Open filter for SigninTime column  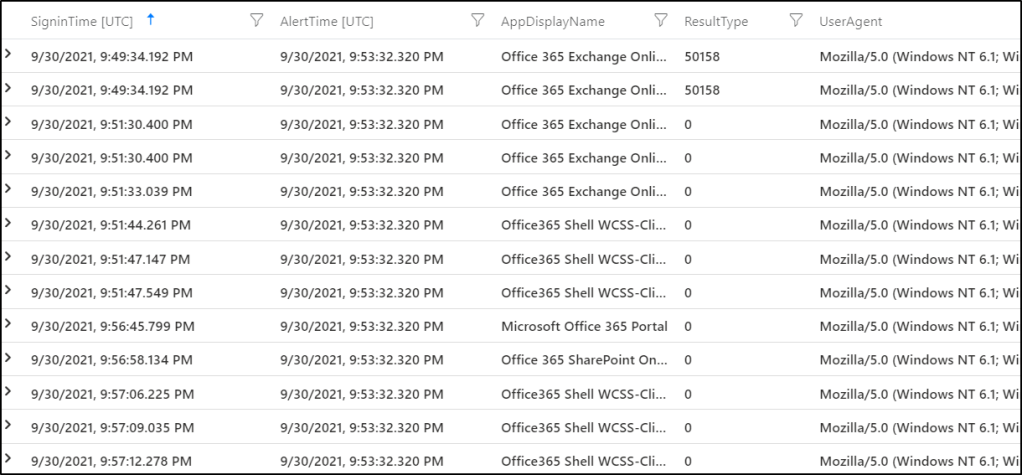(x=256, y=20)
